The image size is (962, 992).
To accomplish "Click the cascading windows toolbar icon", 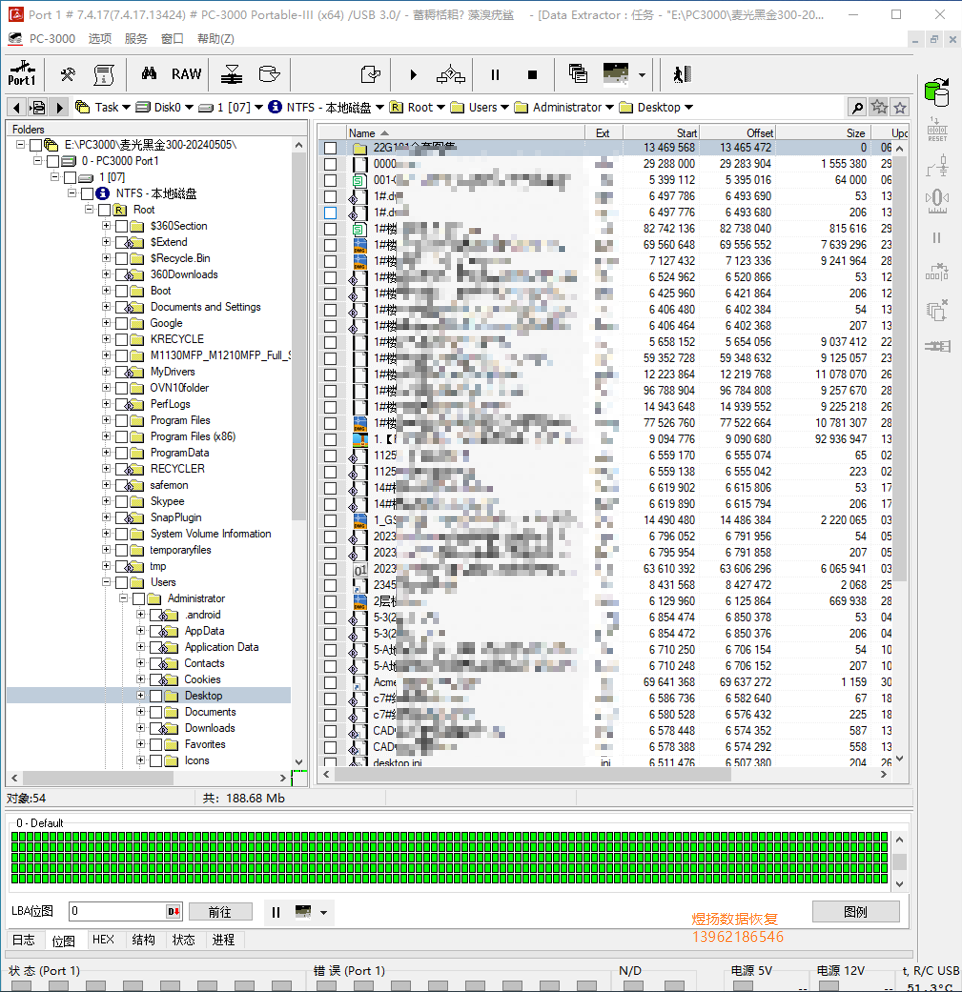I will pyautogui.click(x=577, y=74).
